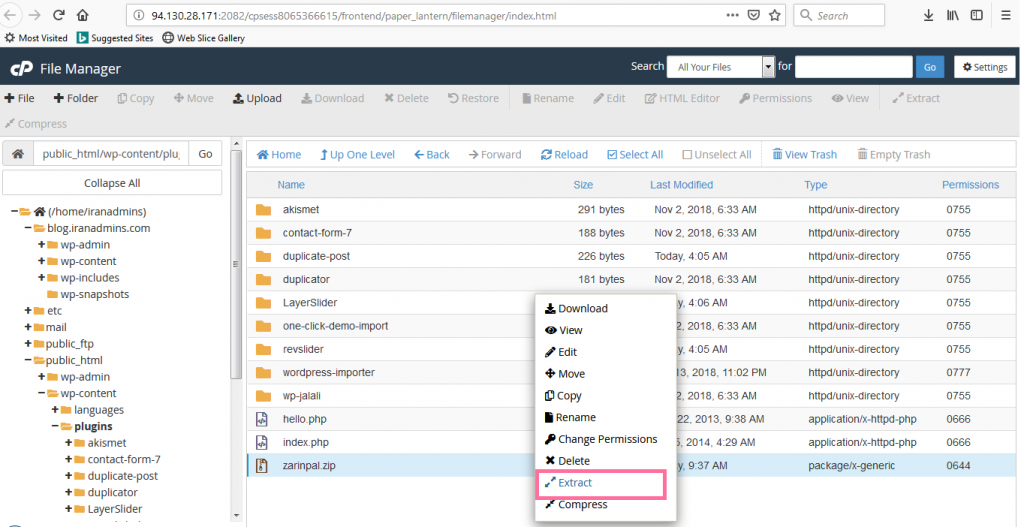
Task: Collapse blog.iranadmins.com tree node
Action: tap(28, 228)
